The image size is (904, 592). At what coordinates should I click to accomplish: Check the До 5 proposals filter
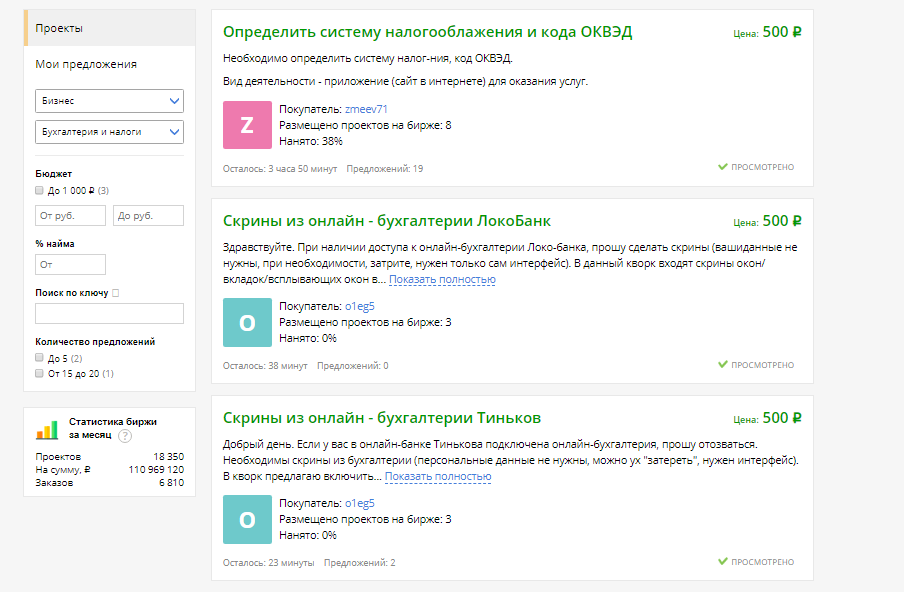(39, 357)
